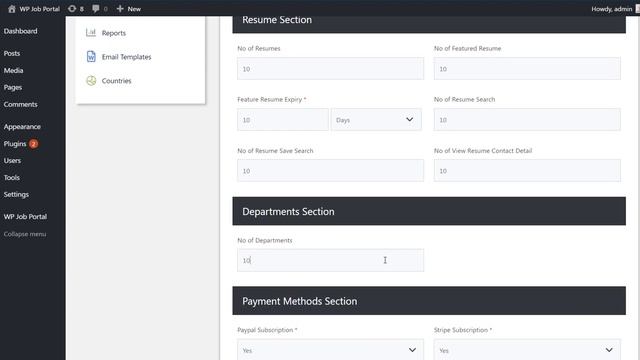Click the Countries globe icon
The image size is (640, 360).
point(91,80)
